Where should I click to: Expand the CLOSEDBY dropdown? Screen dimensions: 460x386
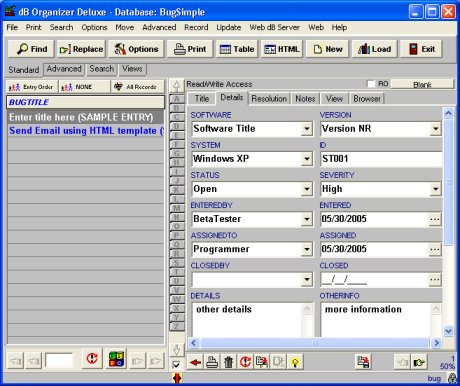[x=307, y=280]
